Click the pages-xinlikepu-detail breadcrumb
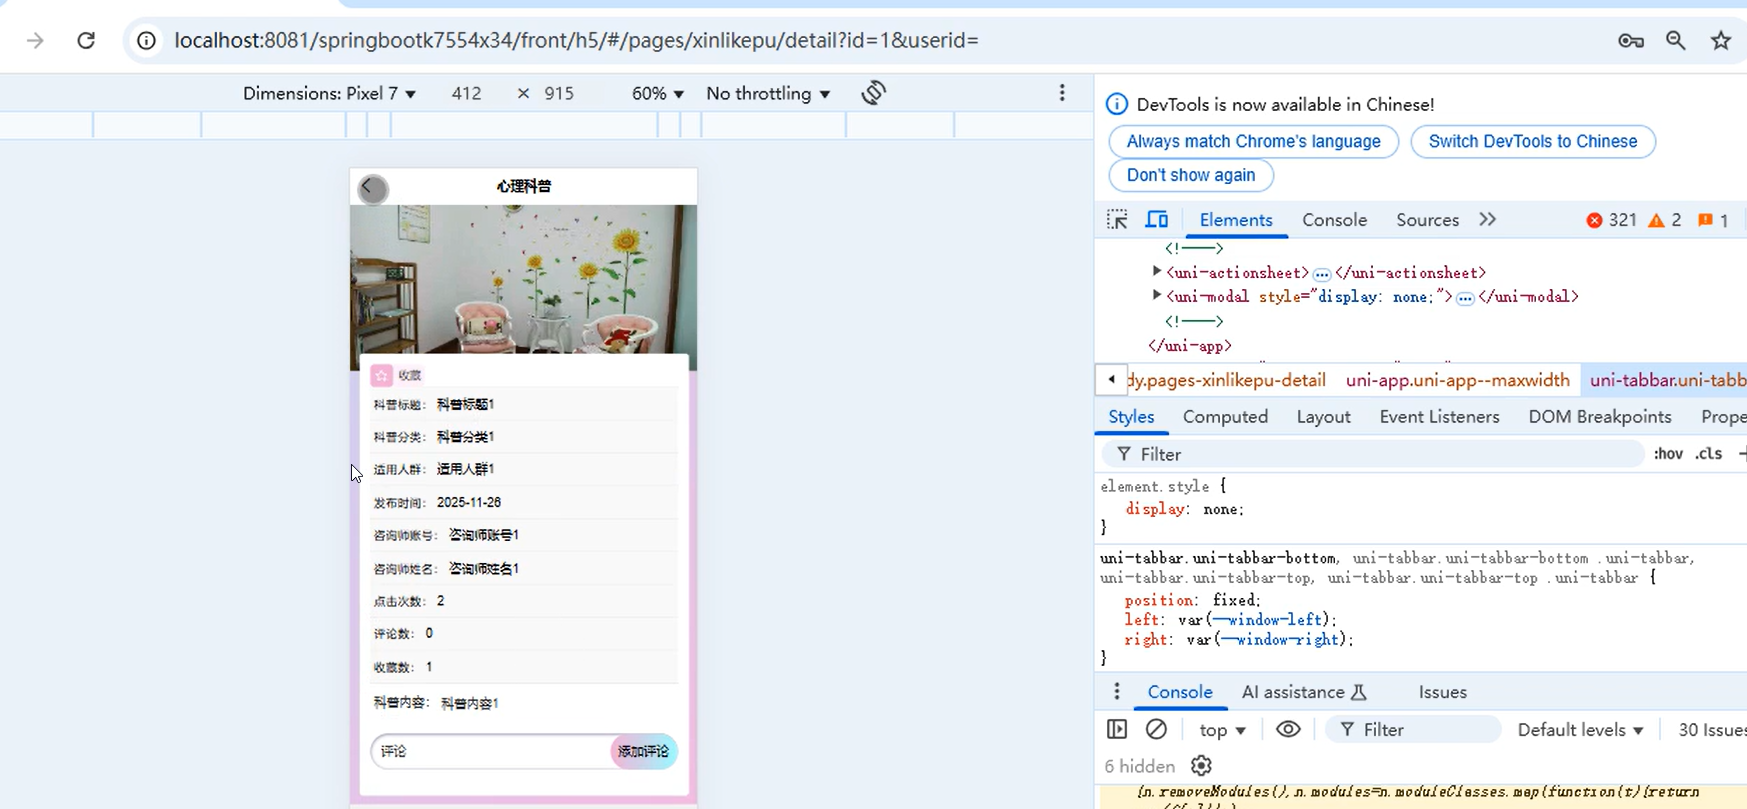 point(1226,380)
